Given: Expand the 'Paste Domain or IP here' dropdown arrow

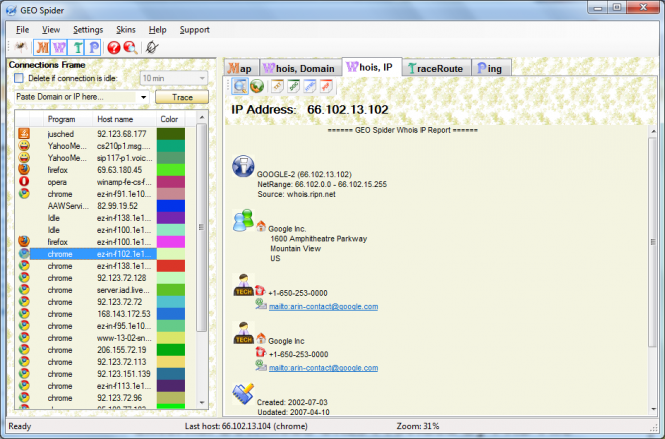Looking at the screenshot, I should pos(143,97).
